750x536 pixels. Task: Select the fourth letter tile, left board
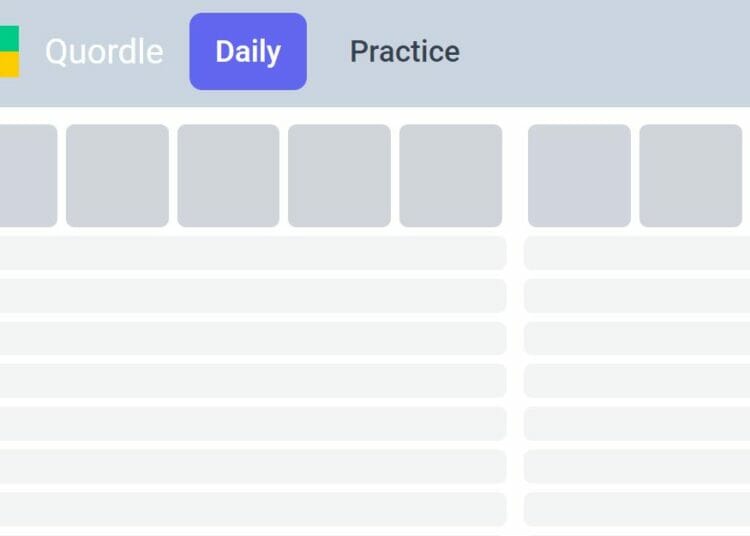pyautogui.click(x=339, y=175)
